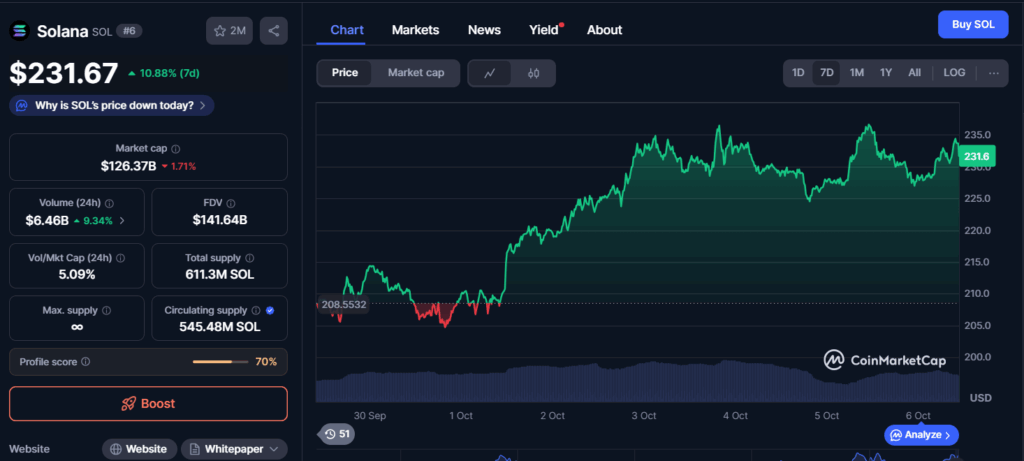The width and height of the screenshot is (1024, 461).
Task: Enable LOG scale on chart
Action: point(954,73)
